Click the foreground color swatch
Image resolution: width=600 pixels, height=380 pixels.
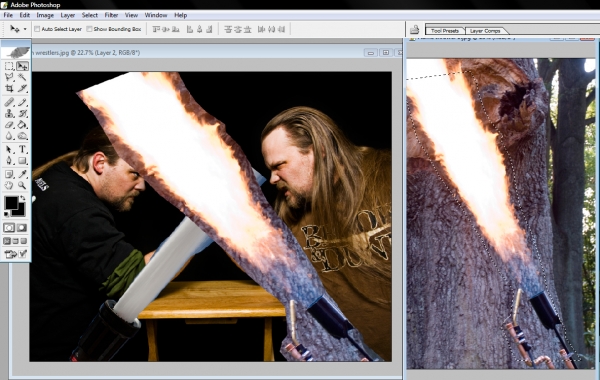[11, 202]
